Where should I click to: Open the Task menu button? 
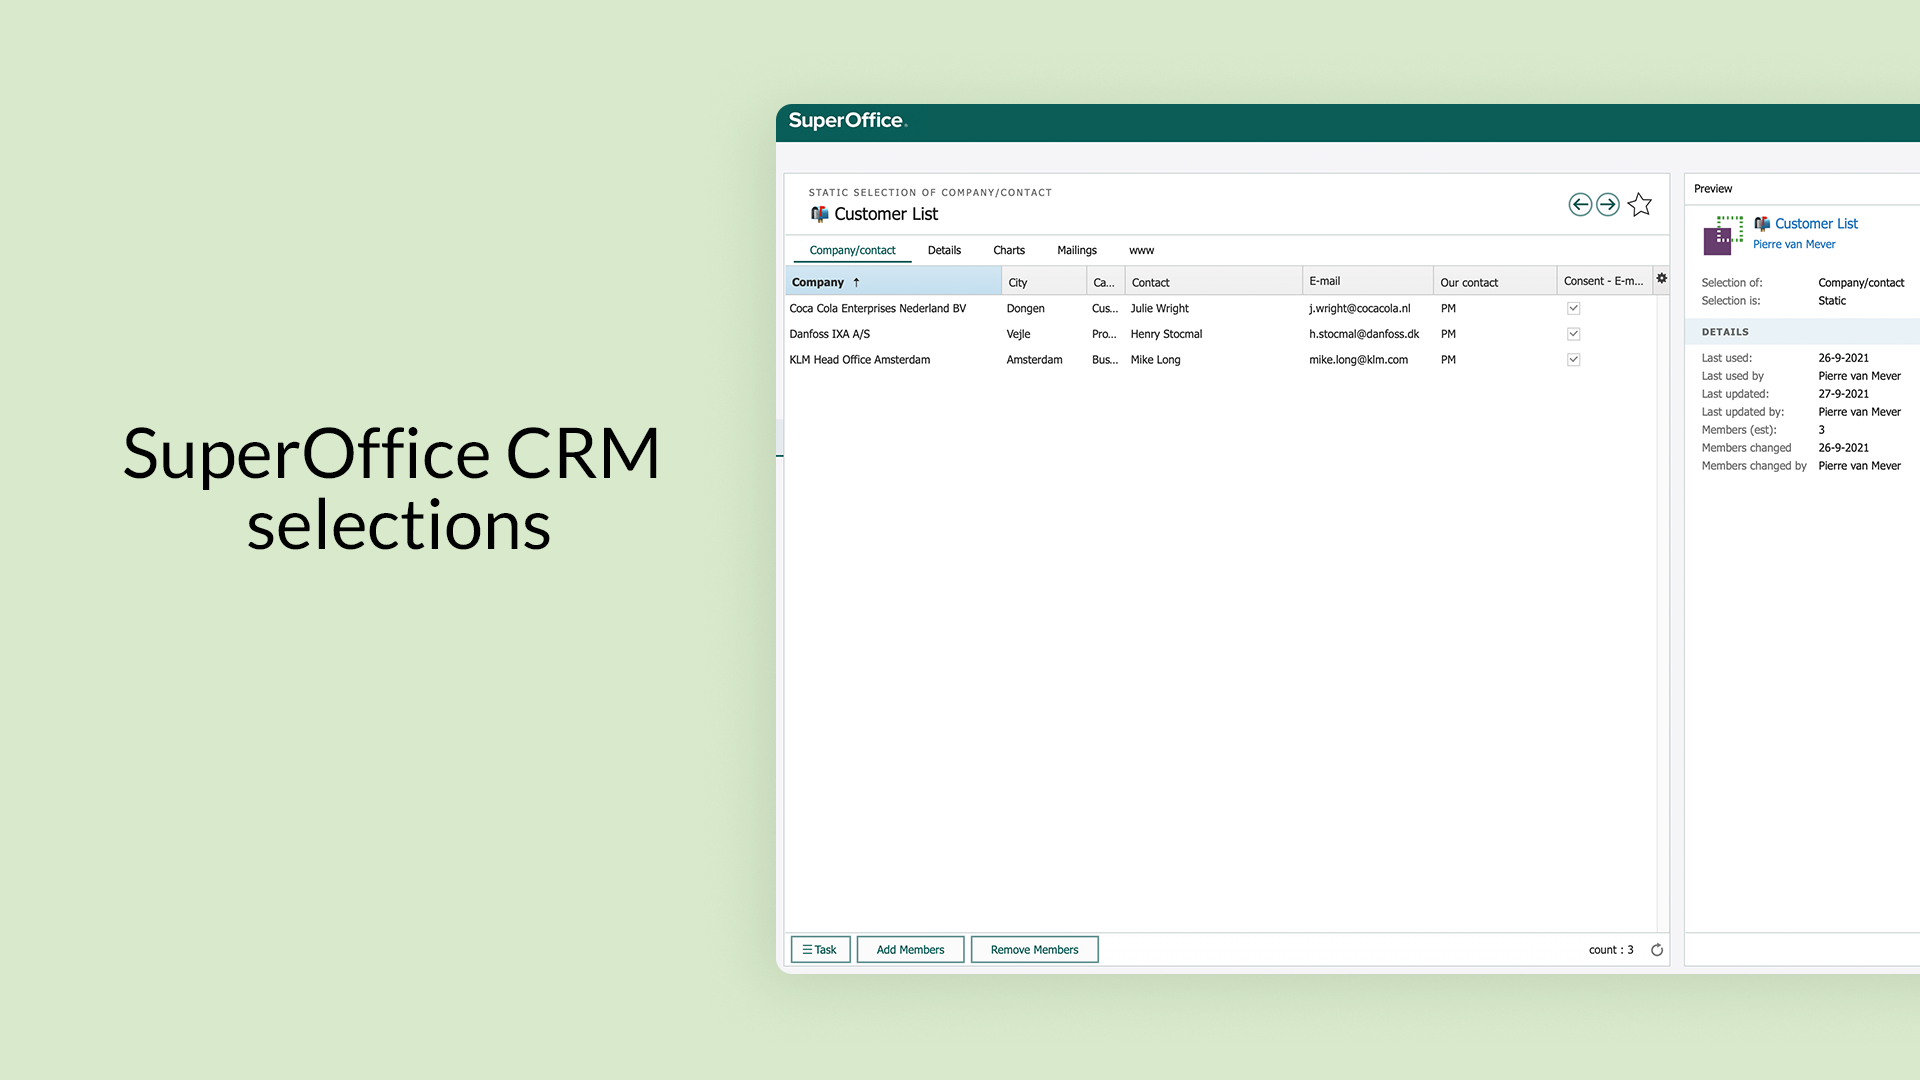tap(820, 950)
